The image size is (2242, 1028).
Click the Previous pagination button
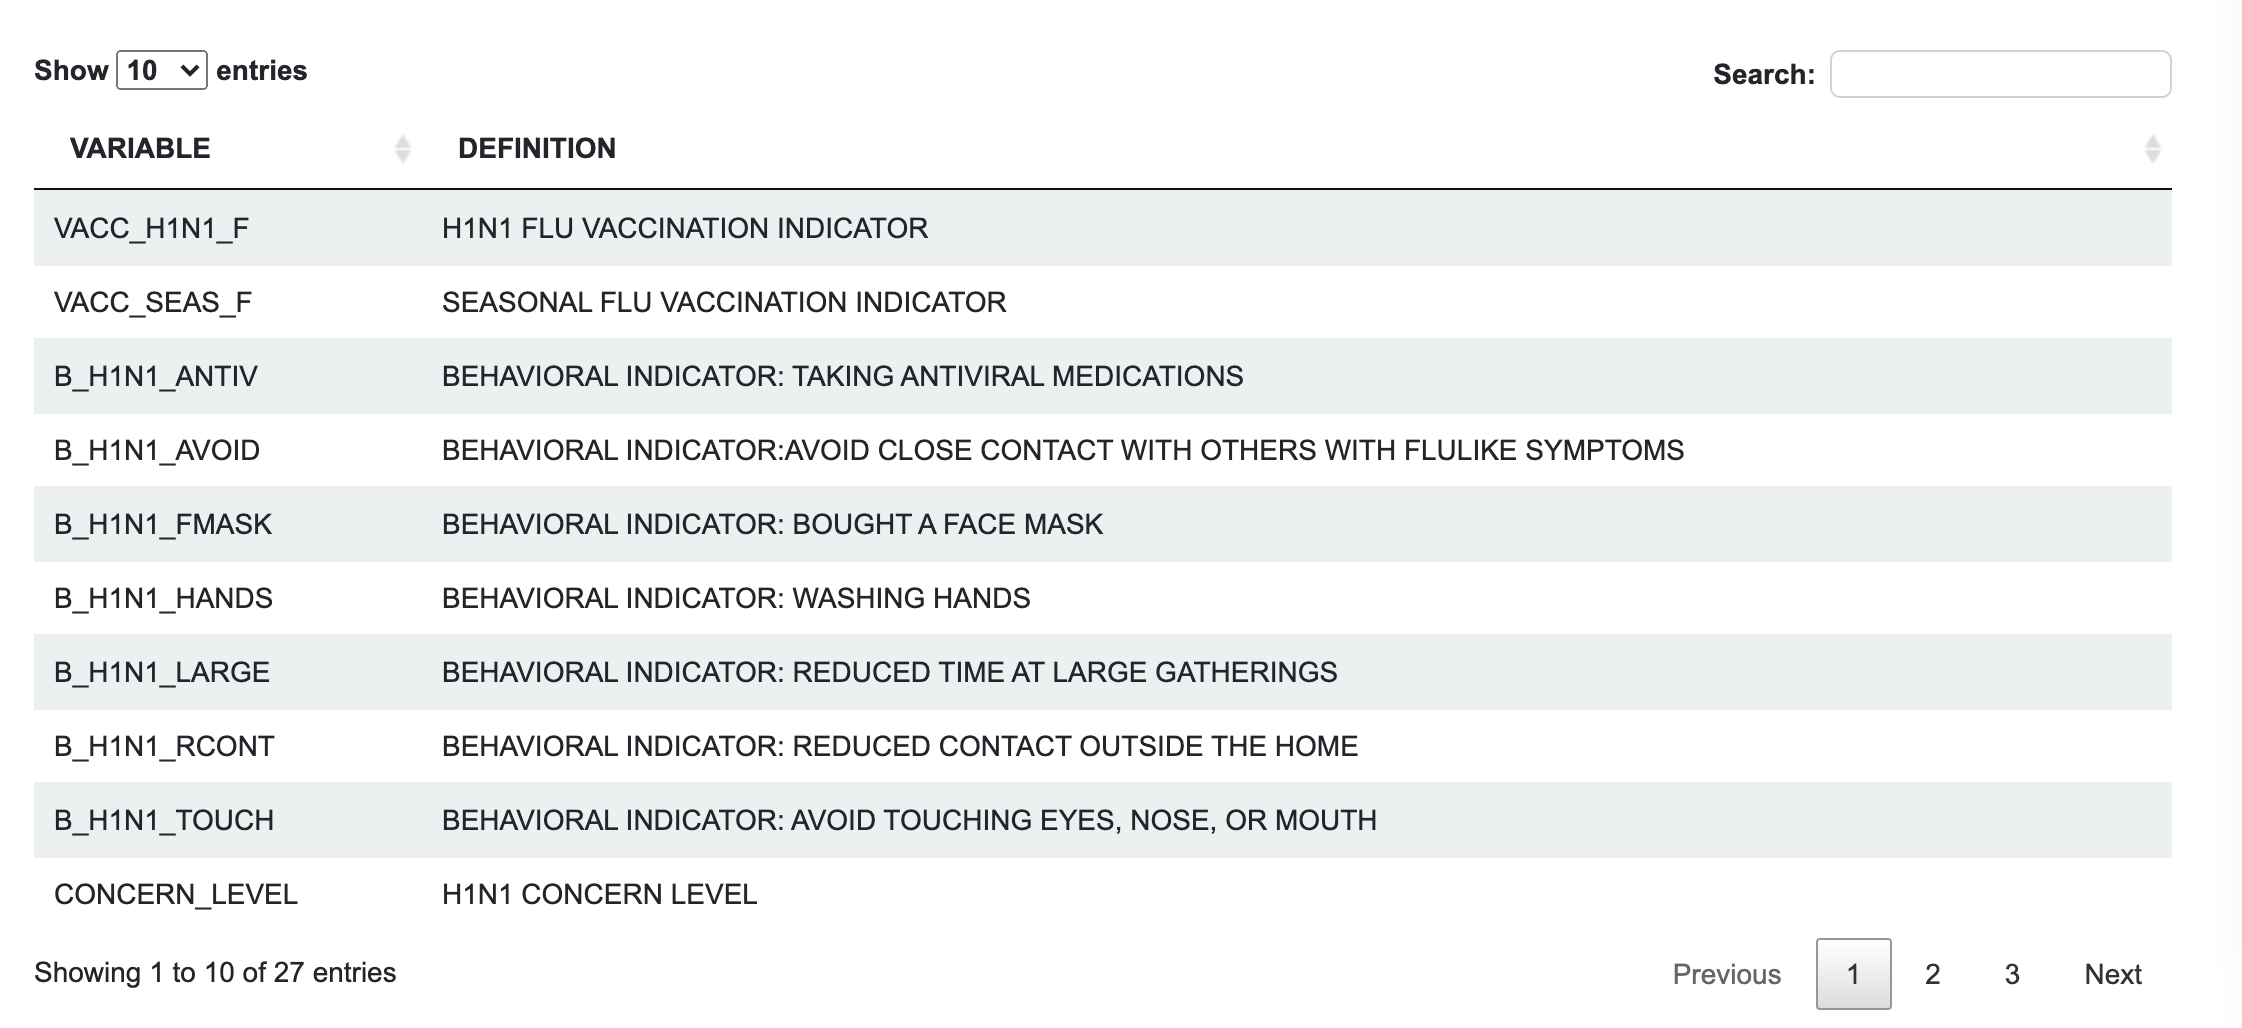click(x=1726, y=974)
